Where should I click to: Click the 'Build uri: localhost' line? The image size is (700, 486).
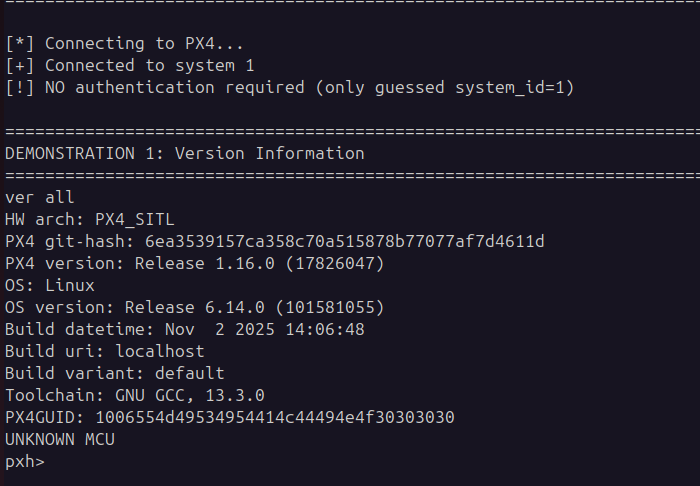click(104, 351)
